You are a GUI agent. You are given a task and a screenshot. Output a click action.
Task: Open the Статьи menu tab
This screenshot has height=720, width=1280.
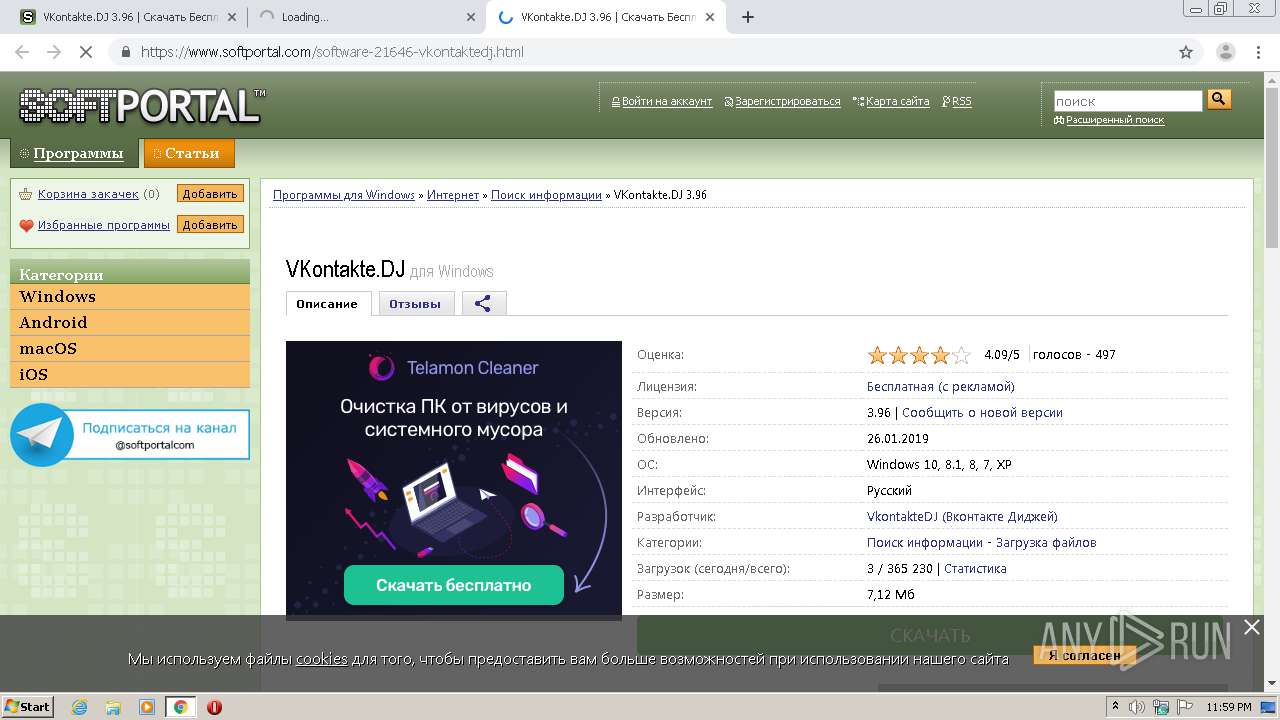pyautogui.click(x=190, y=153)
